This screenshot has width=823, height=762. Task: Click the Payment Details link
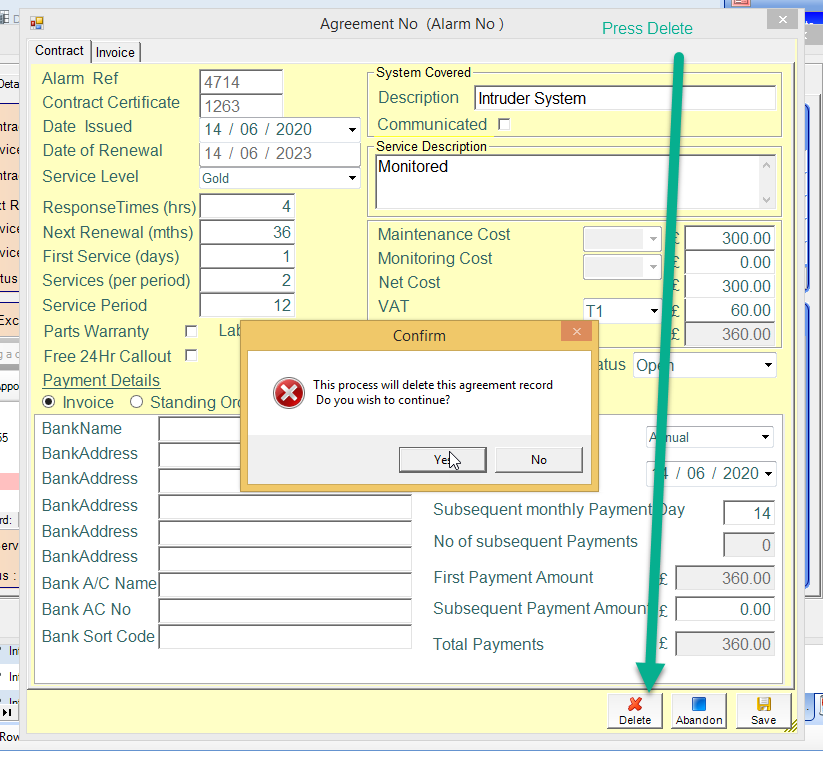click(101, 380)
